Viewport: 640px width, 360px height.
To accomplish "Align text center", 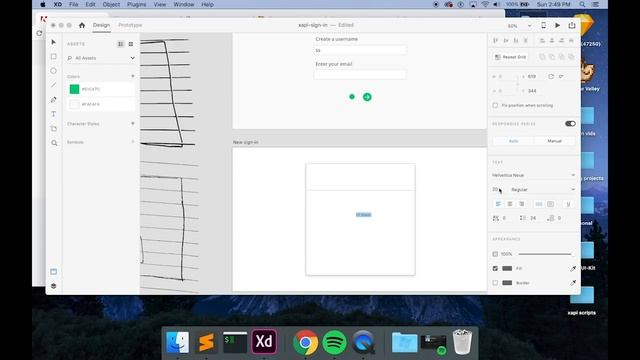I will click(510, 204).
